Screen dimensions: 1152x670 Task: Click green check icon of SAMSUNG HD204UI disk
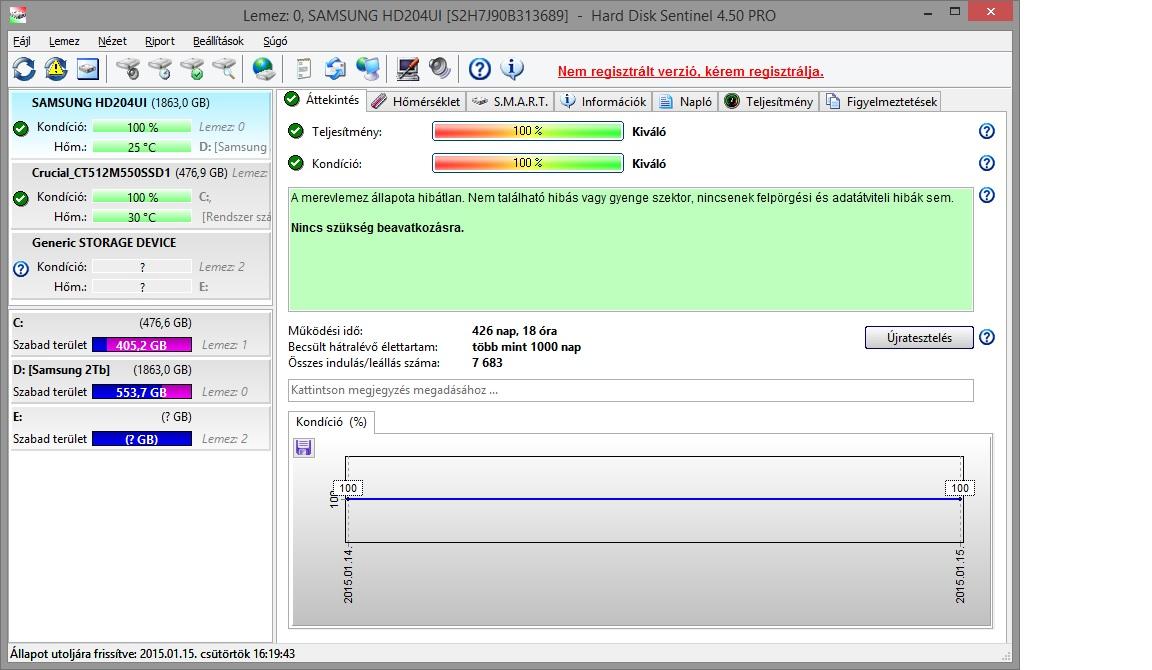21,129
